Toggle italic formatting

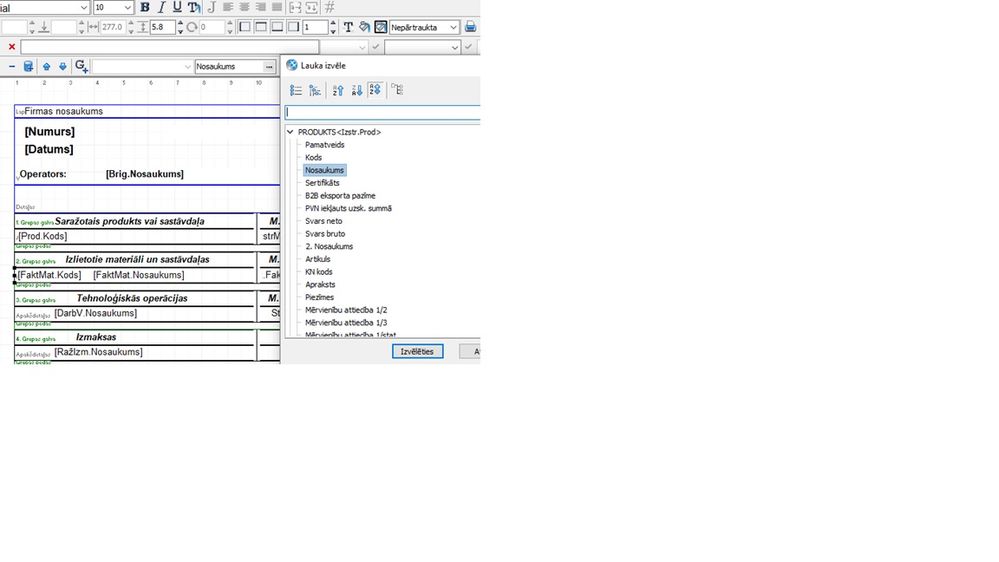click(161, 7)
